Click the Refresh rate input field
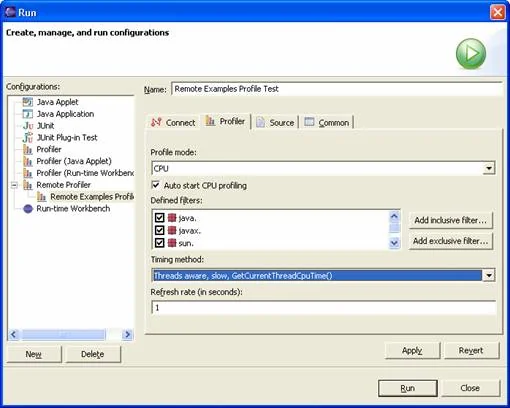The height and width of the screenshot is (408, 510). [323, 307]
